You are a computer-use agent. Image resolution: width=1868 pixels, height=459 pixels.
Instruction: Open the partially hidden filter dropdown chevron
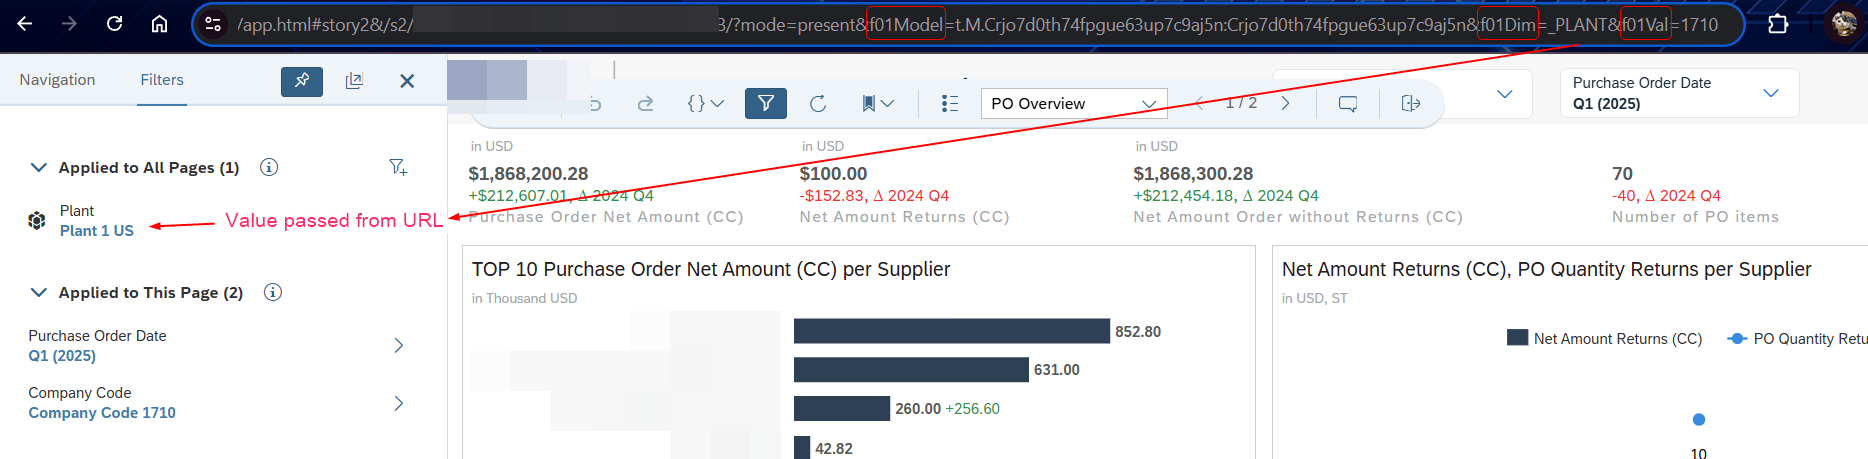pyautogui.click(x=1504, y=93)
